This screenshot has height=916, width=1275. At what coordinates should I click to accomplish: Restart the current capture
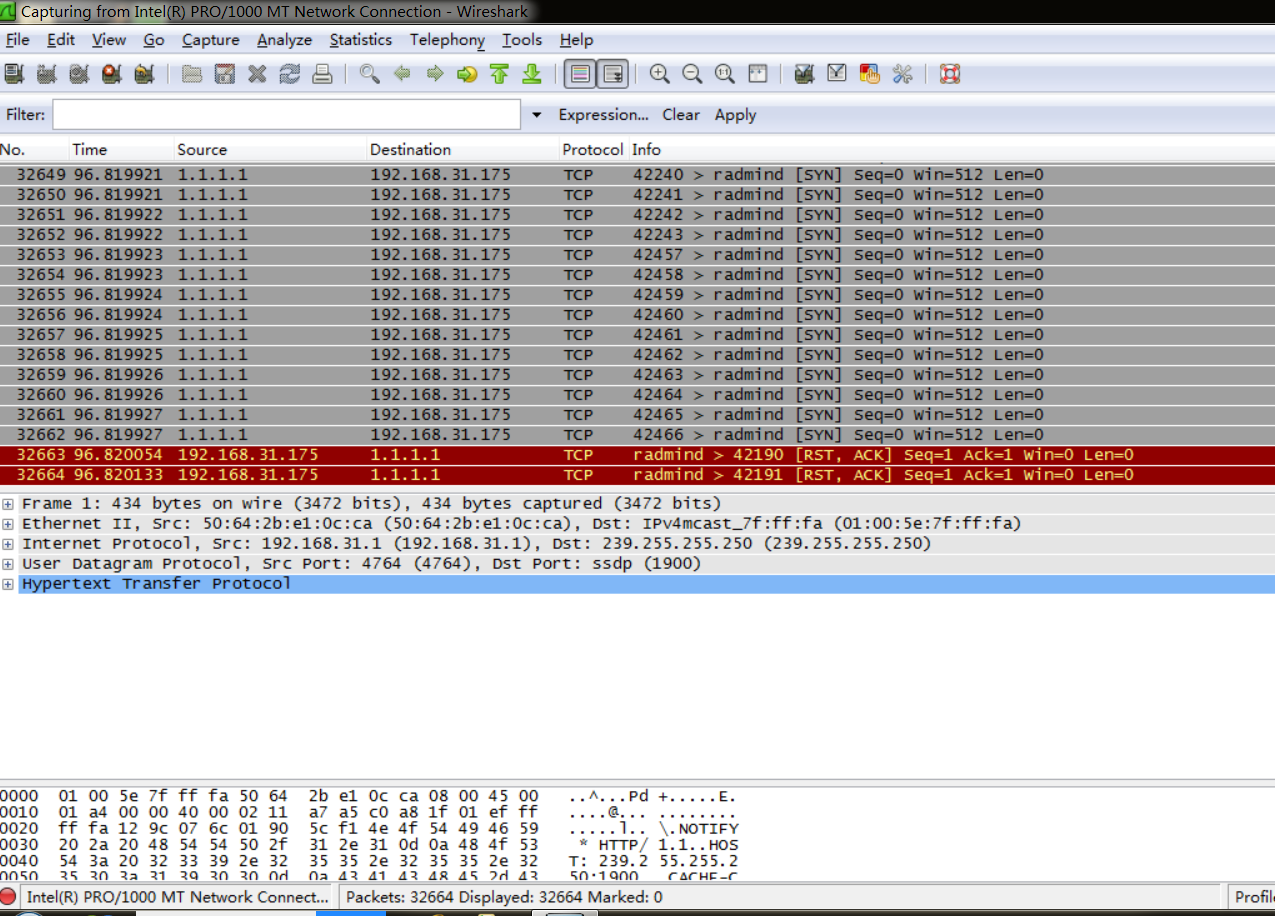143,73
